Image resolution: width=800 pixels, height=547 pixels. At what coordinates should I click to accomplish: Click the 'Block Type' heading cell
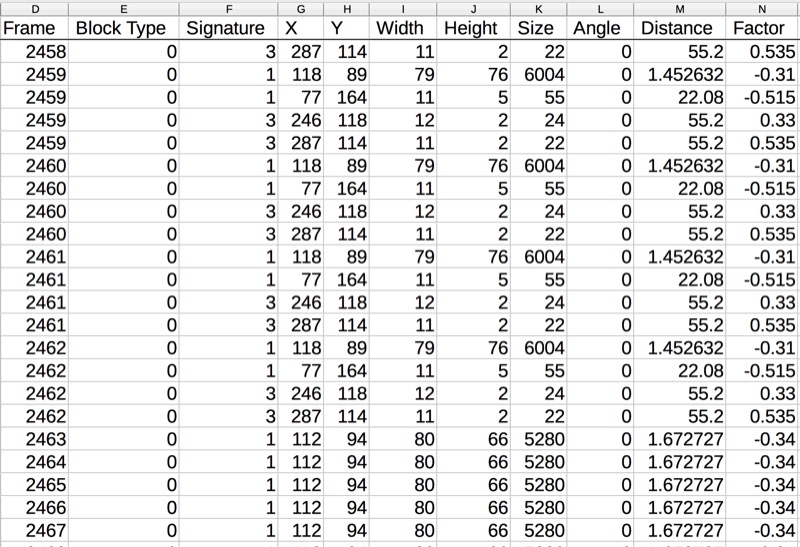click(123, 28)
